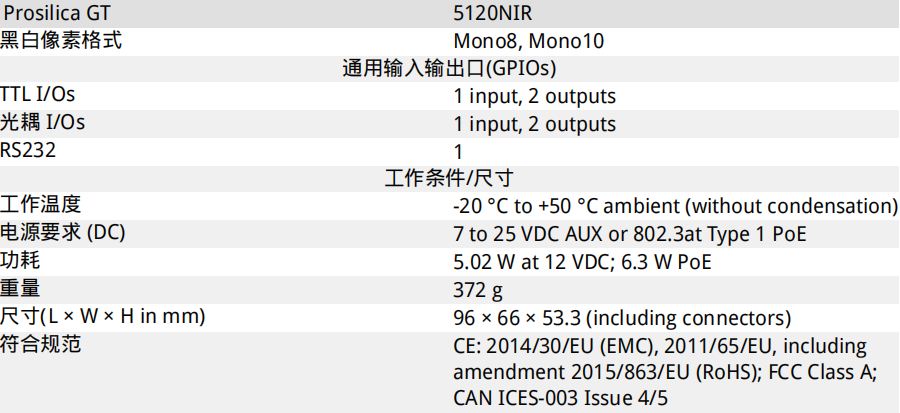The width and height of the screenshot is (900, 413).
Task: Select the Mono8, Mono10 value
Action: click(529, 41)
